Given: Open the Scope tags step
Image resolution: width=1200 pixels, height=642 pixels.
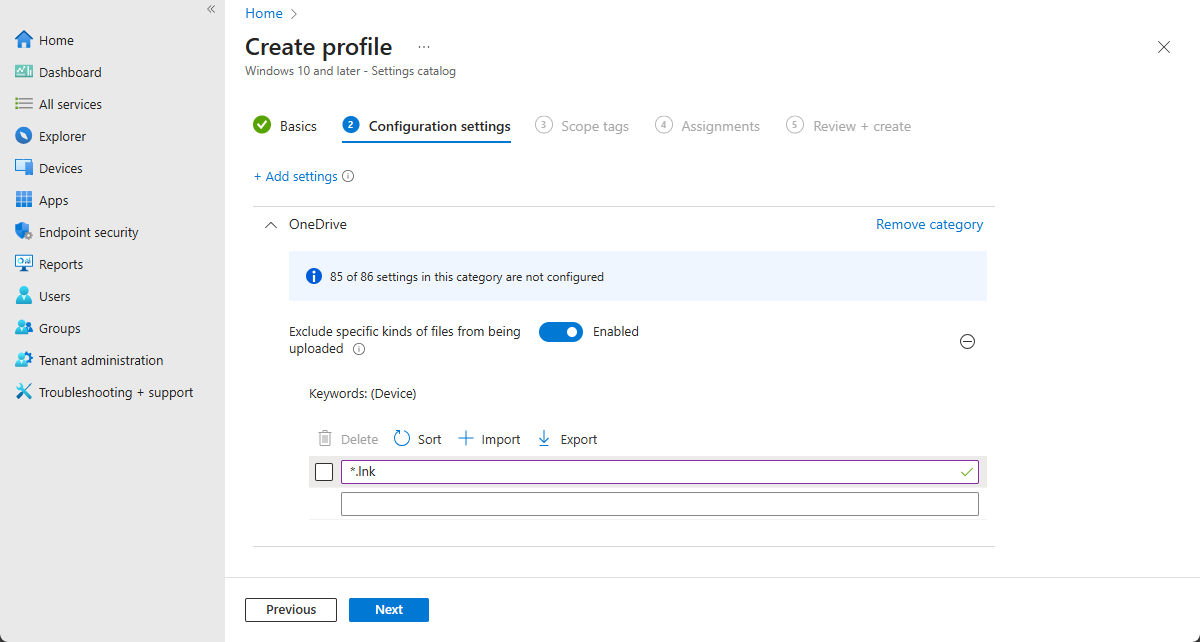Looking at the screenshot, I should (x=582, y=126).
